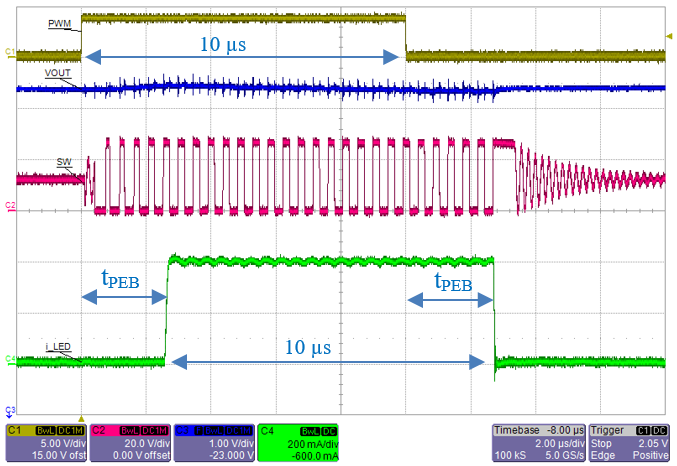Click the C2 ground level marker
Image resolution: width=677 pixels, height=466 pixels.
click(x=9, y=206)
